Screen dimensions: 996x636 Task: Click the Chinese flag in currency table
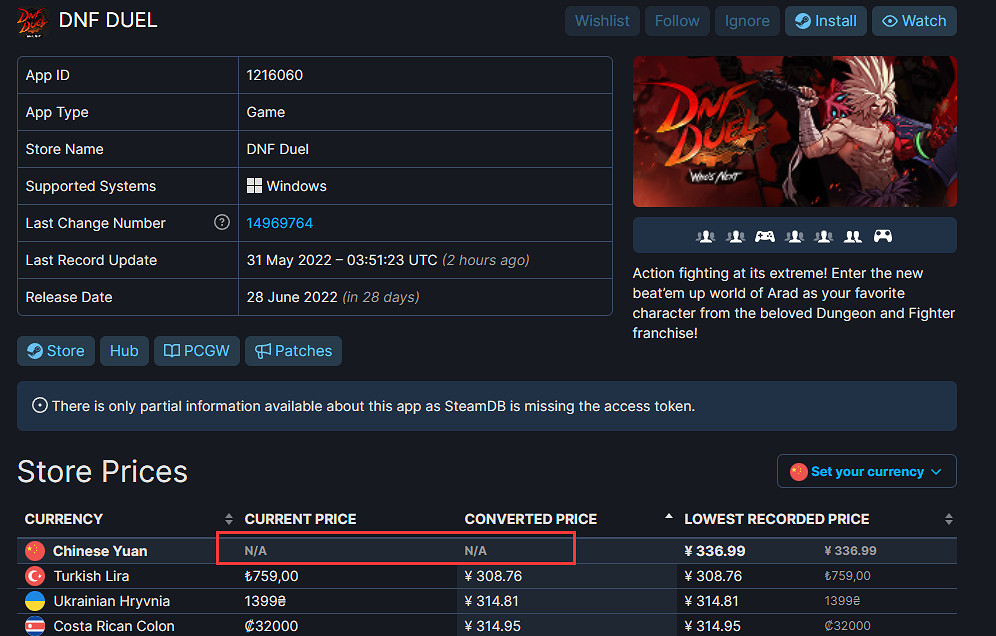[x=35, y=551]
